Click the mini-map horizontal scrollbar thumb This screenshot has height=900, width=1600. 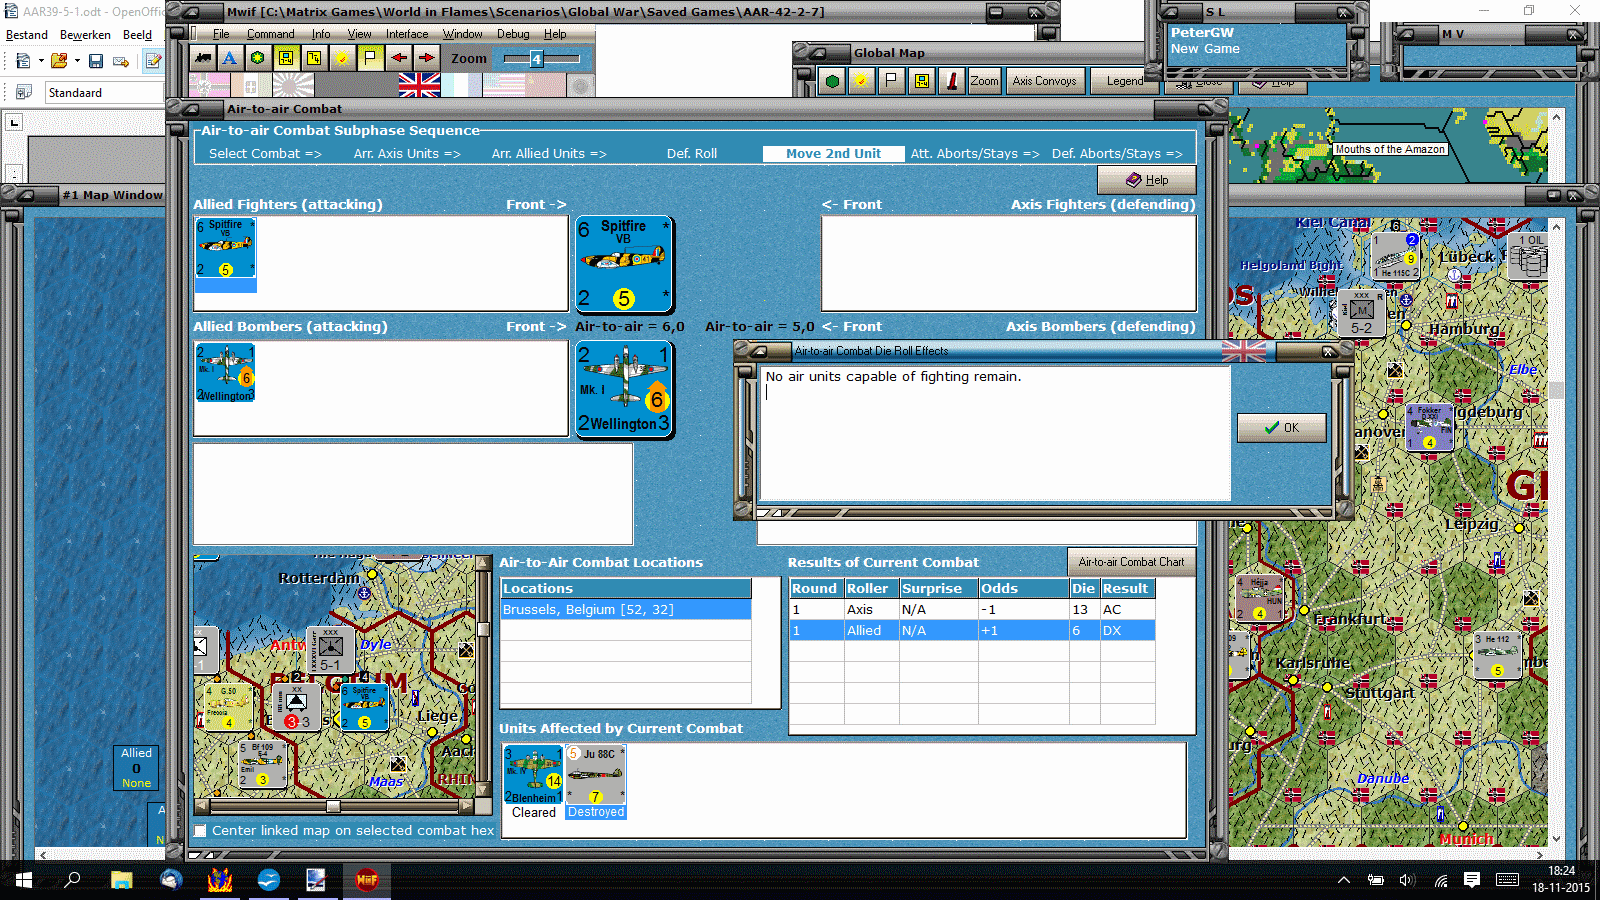coord(333,806)
